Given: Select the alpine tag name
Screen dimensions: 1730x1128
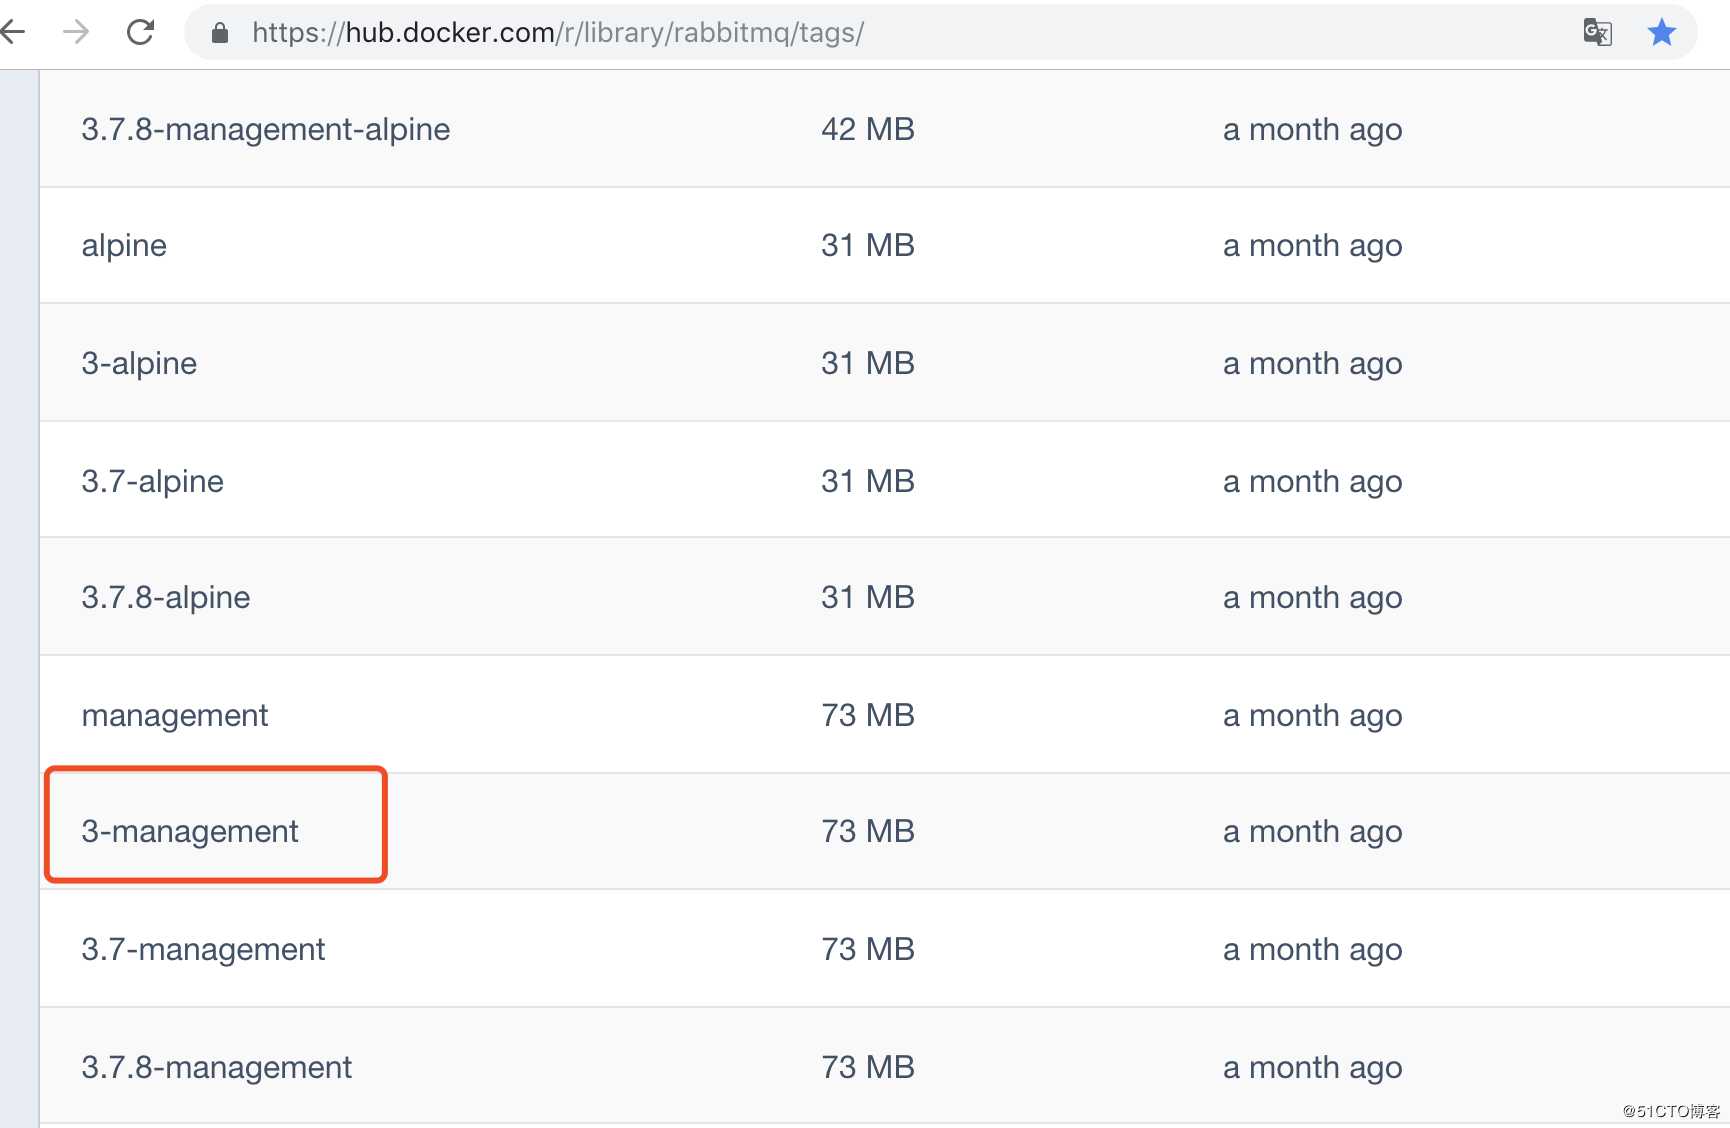Looking at the screenshot, I should click(124, 246).
